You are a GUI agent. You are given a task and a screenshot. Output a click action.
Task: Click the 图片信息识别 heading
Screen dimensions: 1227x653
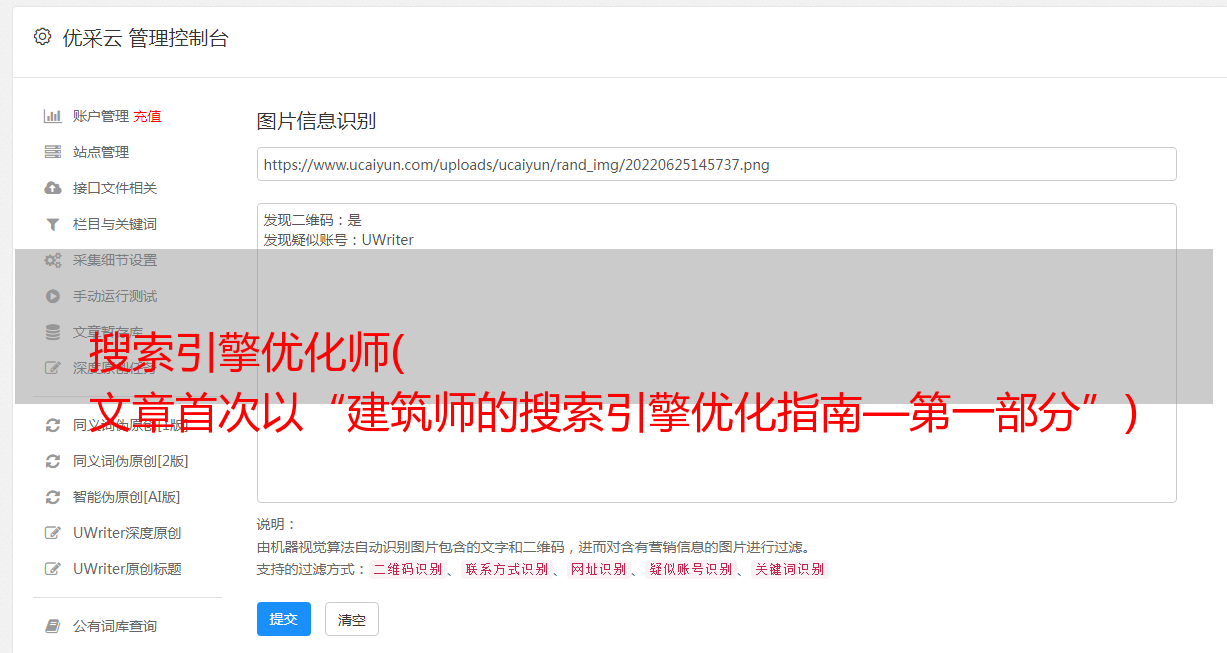point(316,121)
